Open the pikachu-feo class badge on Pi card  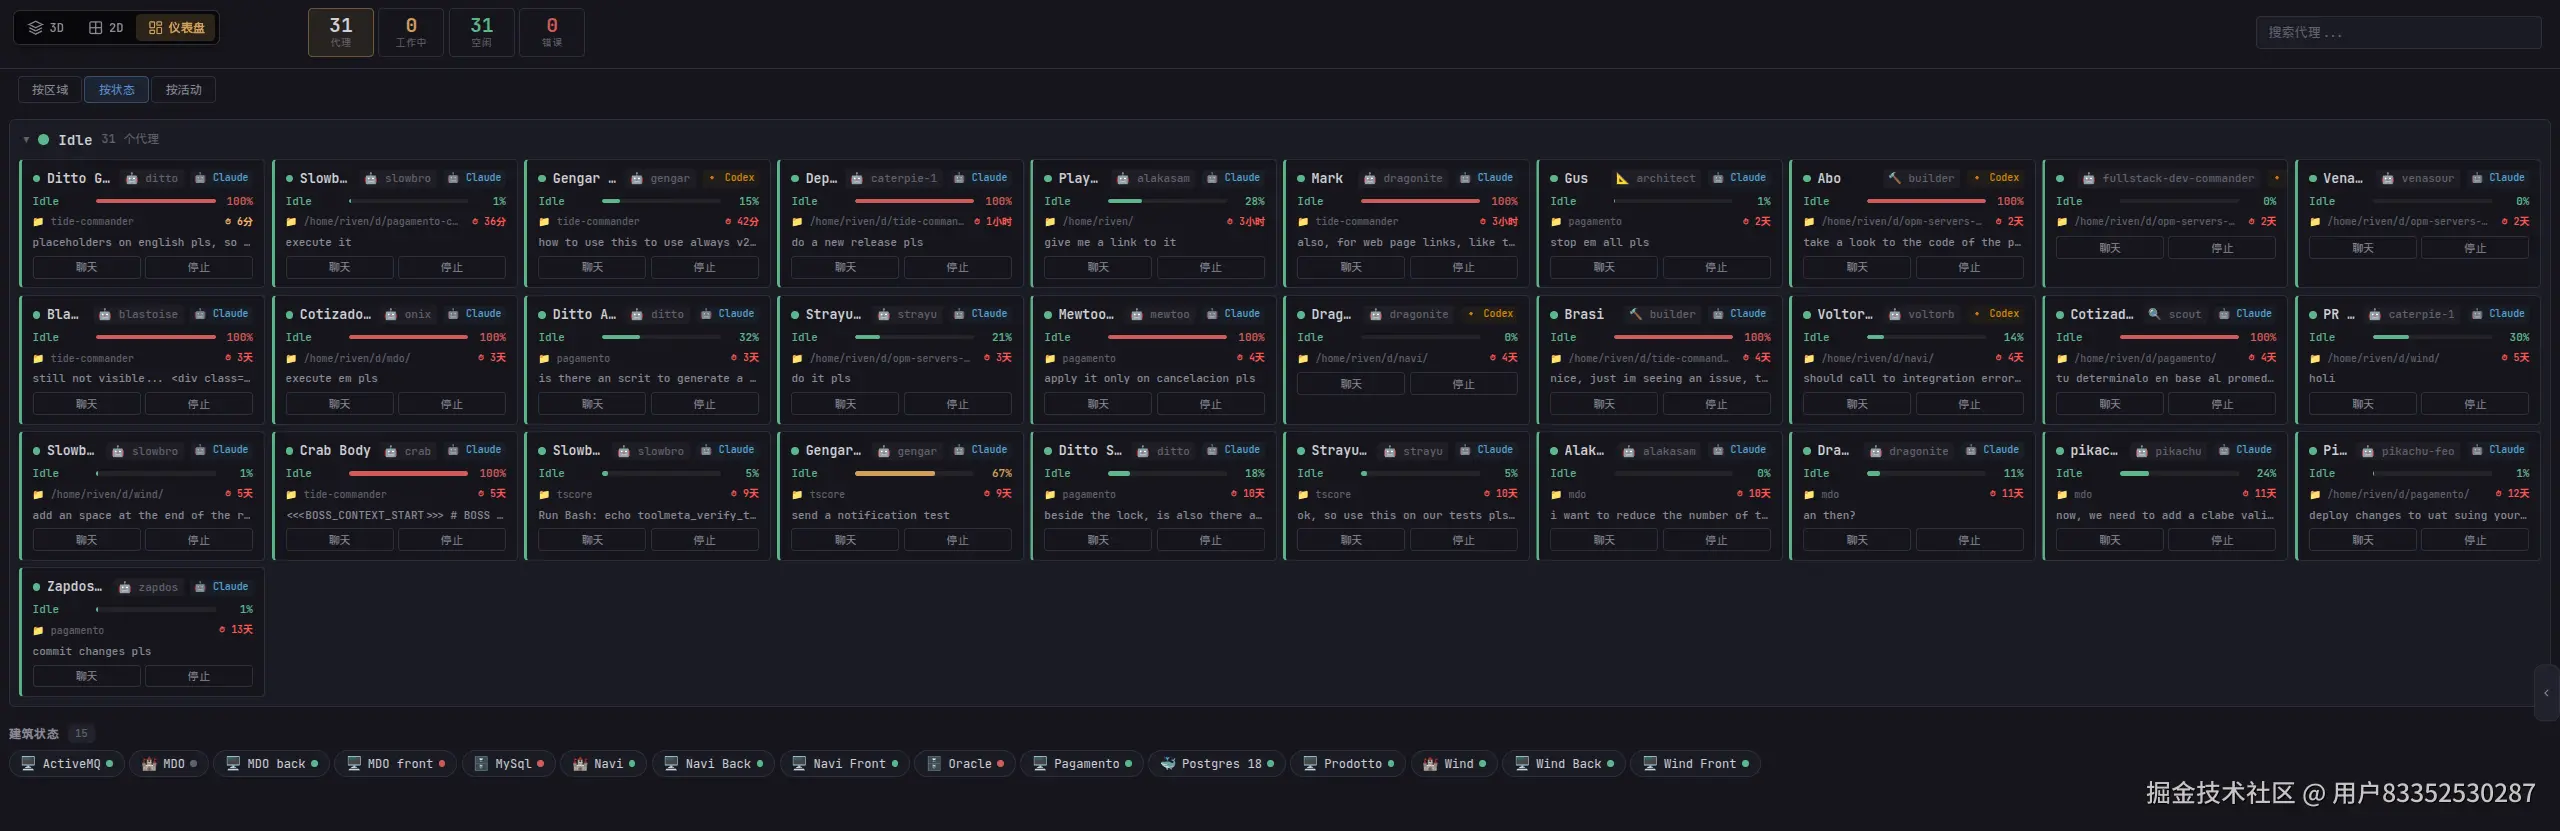[x=2409, y=451]
